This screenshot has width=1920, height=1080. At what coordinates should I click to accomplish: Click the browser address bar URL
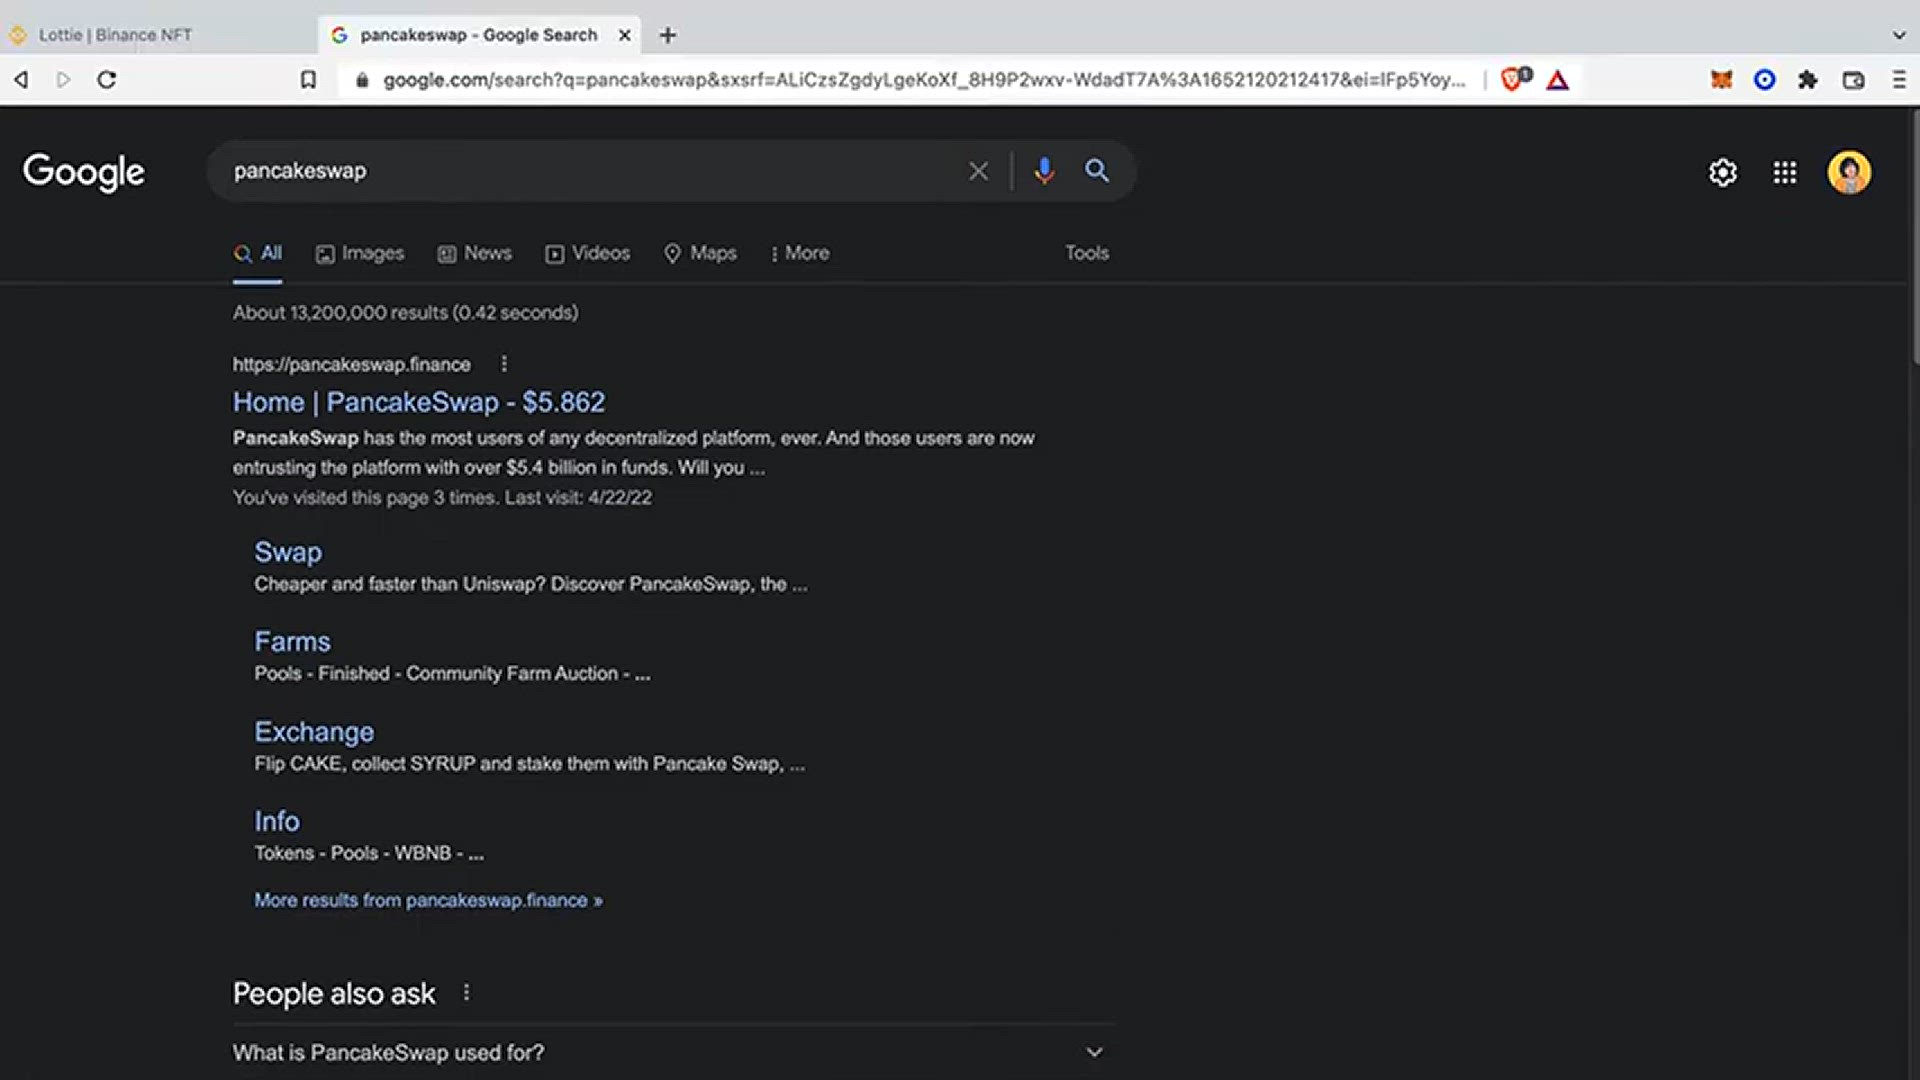924,80
